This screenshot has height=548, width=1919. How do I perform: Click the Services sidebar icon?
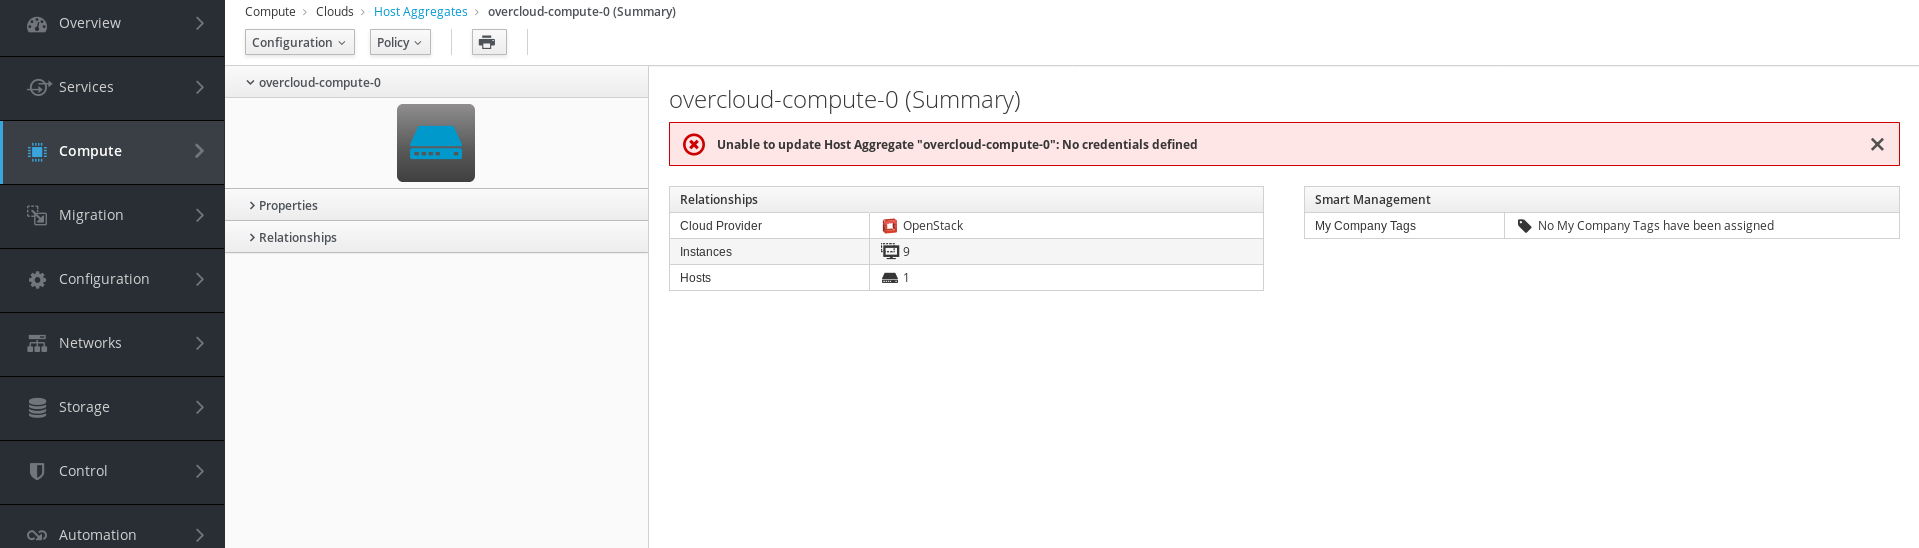(x=38, y=87)
